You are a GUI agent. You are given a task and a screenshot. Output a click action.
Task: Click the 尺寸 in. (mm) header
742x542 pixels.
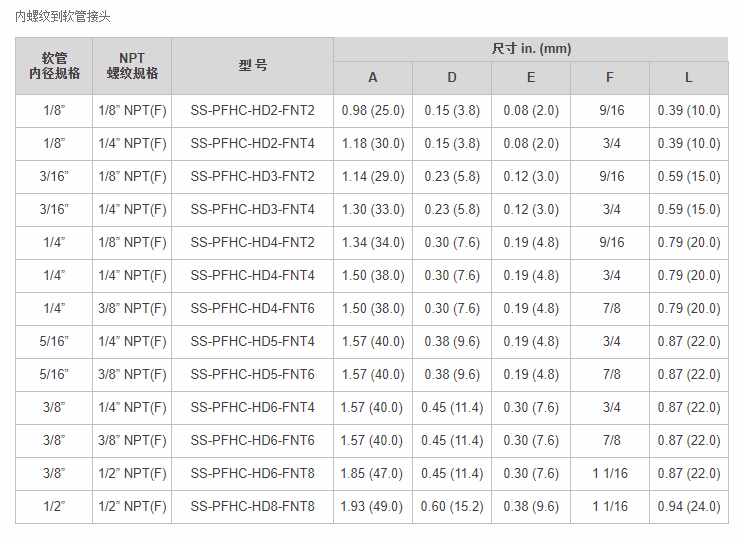(x=531, y=49)
